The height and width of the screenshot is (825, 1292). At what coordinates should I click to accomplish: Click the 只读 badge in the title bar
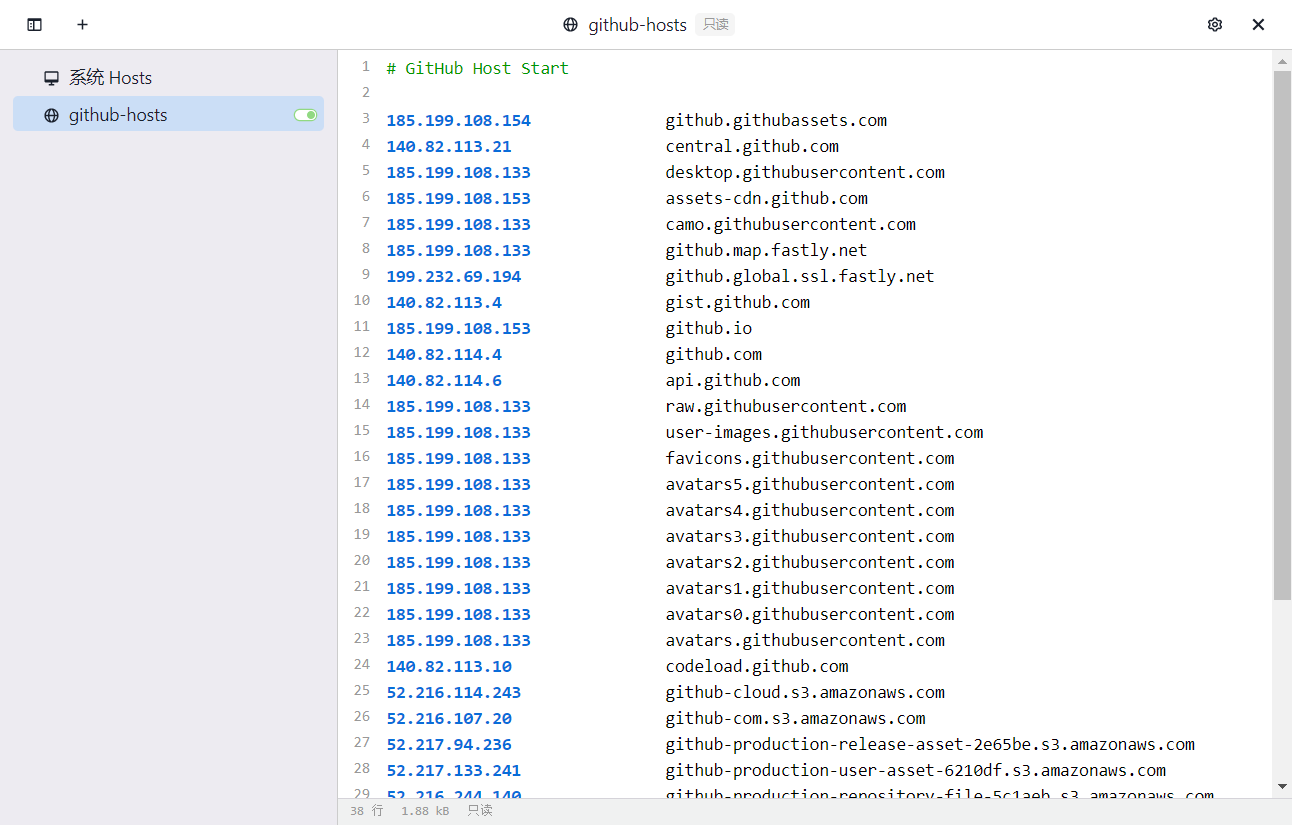coord(716,25)
